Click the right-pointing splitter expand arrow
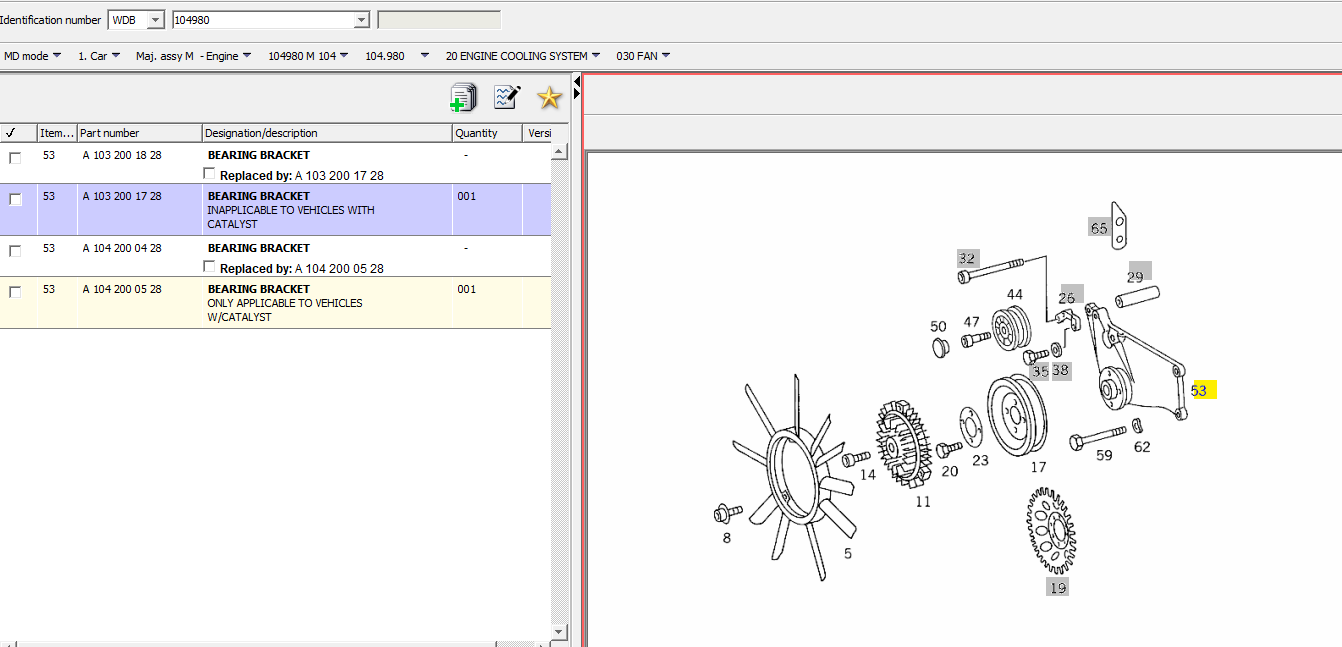 pyautogui.click(x=576, y=94)
